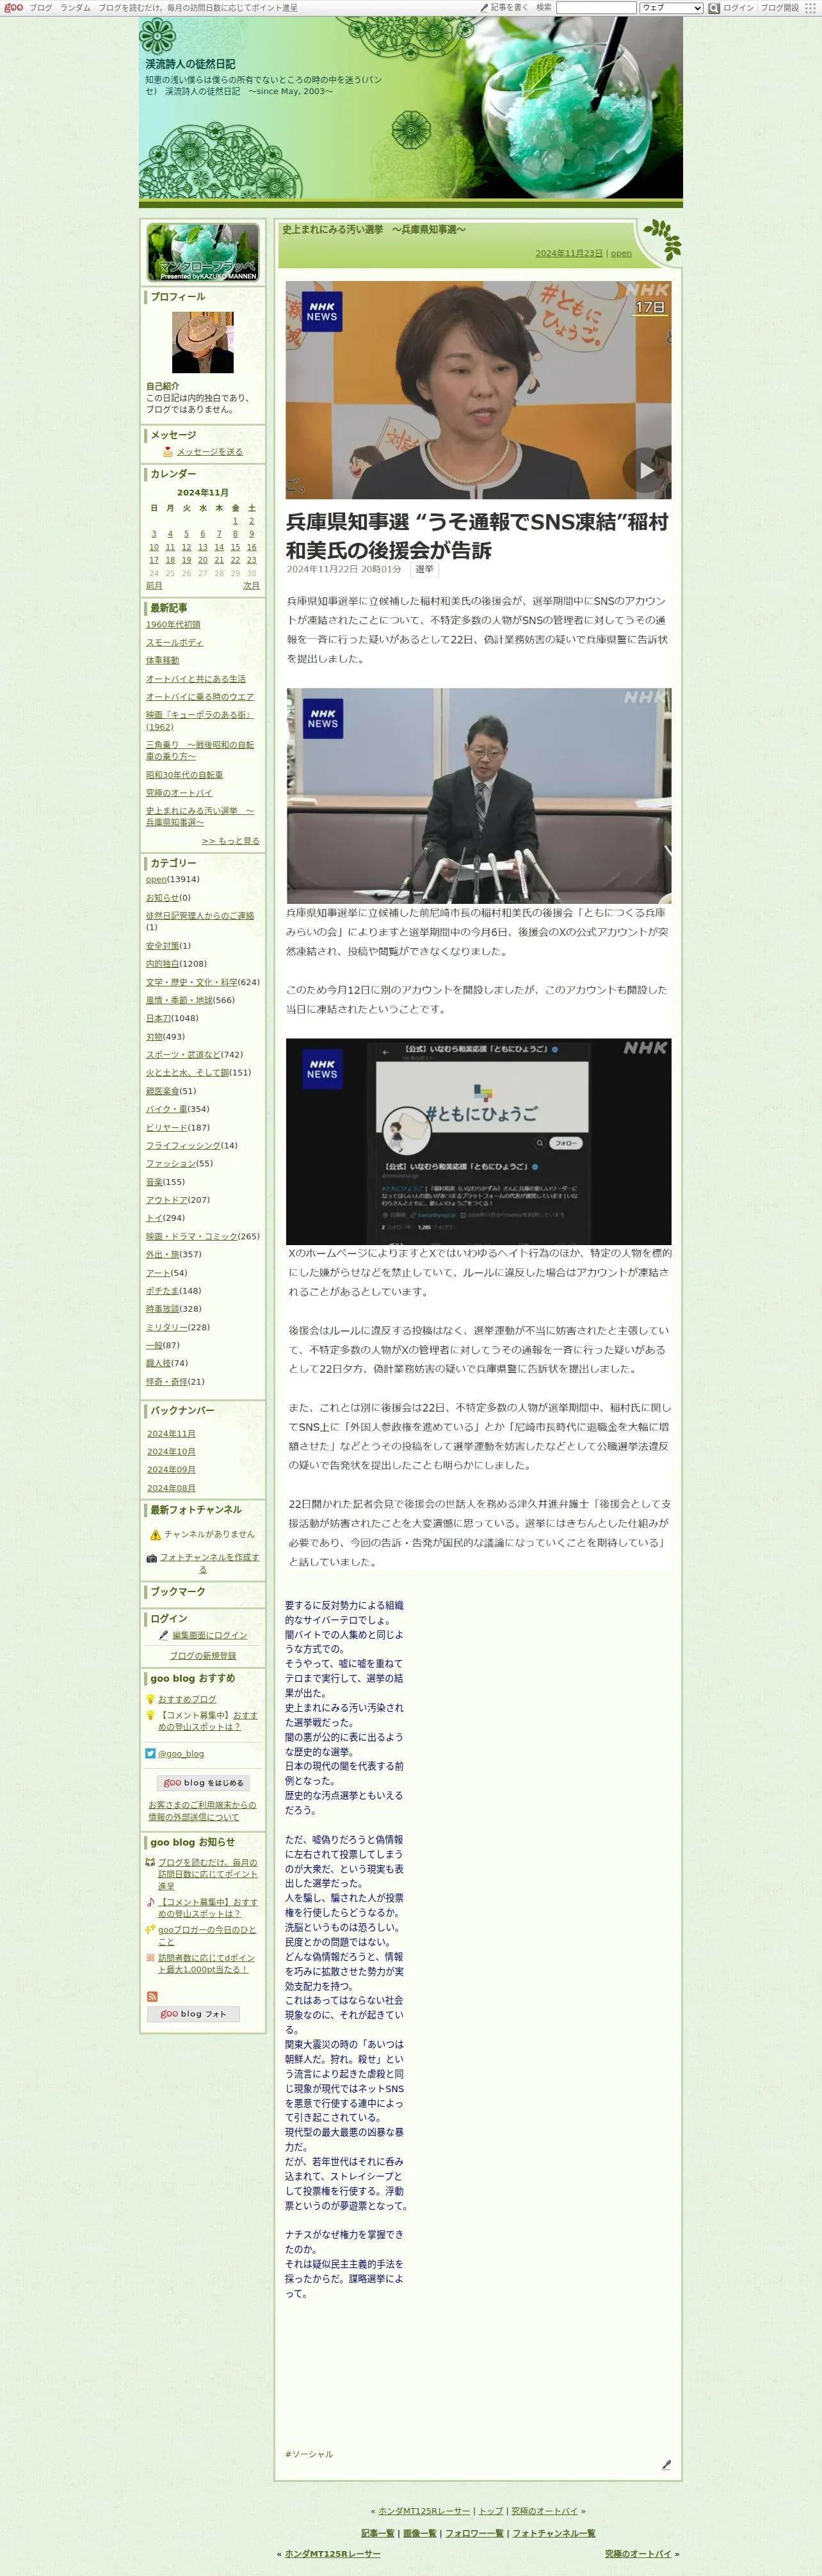Select calendar date 15
822x2576 pixels.
pos(235,547)
